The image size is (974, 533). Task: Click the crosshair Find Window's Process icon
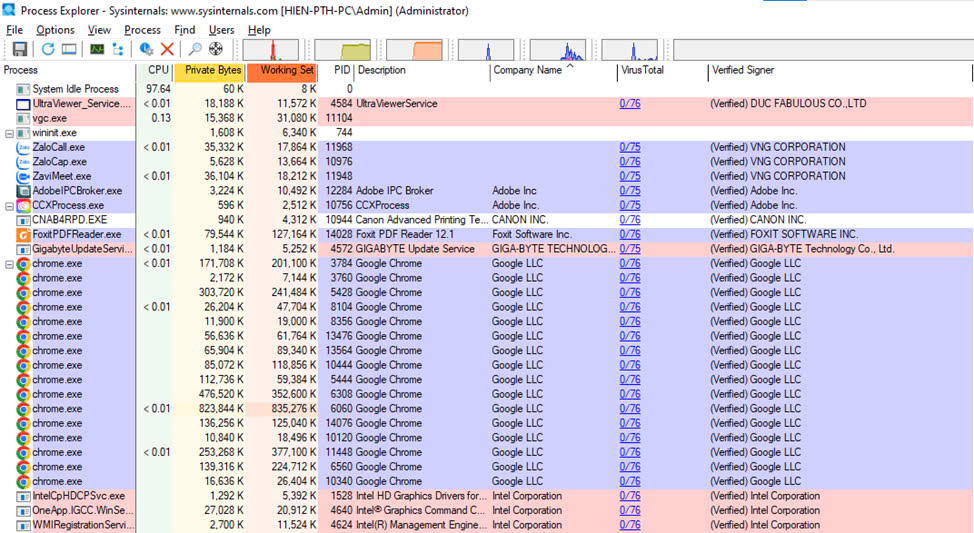[216, 49]
